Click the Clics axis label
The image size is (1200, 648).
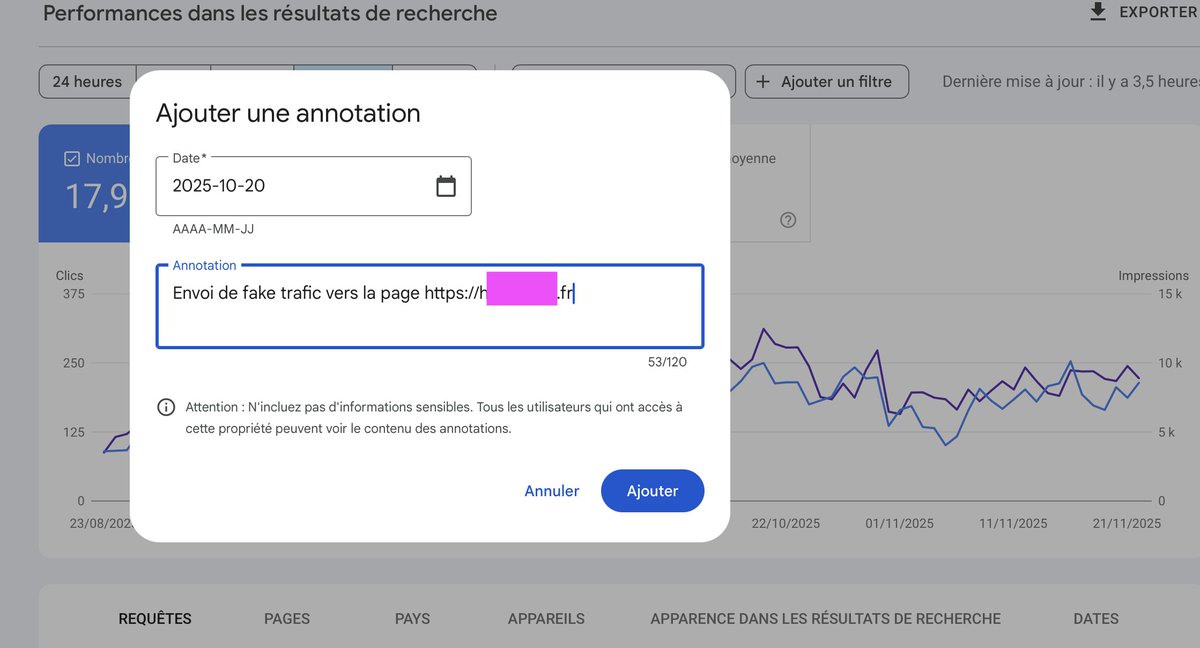(x=70, y=276)
